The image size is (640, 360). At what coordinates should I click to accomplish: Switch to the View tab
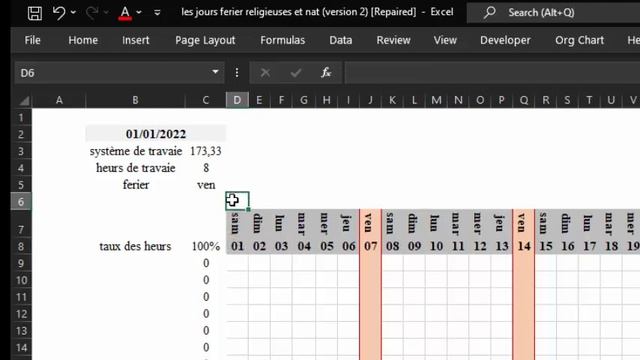click(x=445, y=40)
